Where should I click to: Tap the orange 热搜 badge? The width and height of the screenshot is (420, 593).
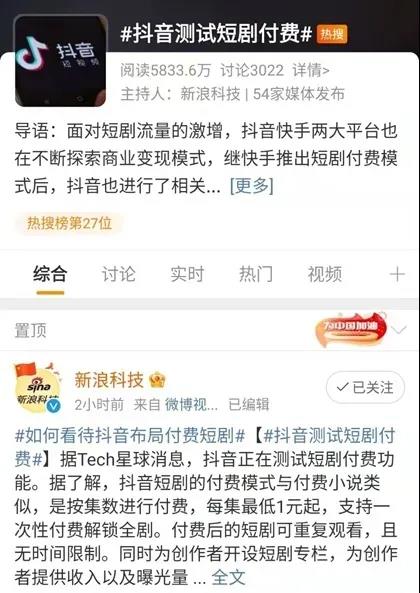pyautogui.click(x=332, y=34)
